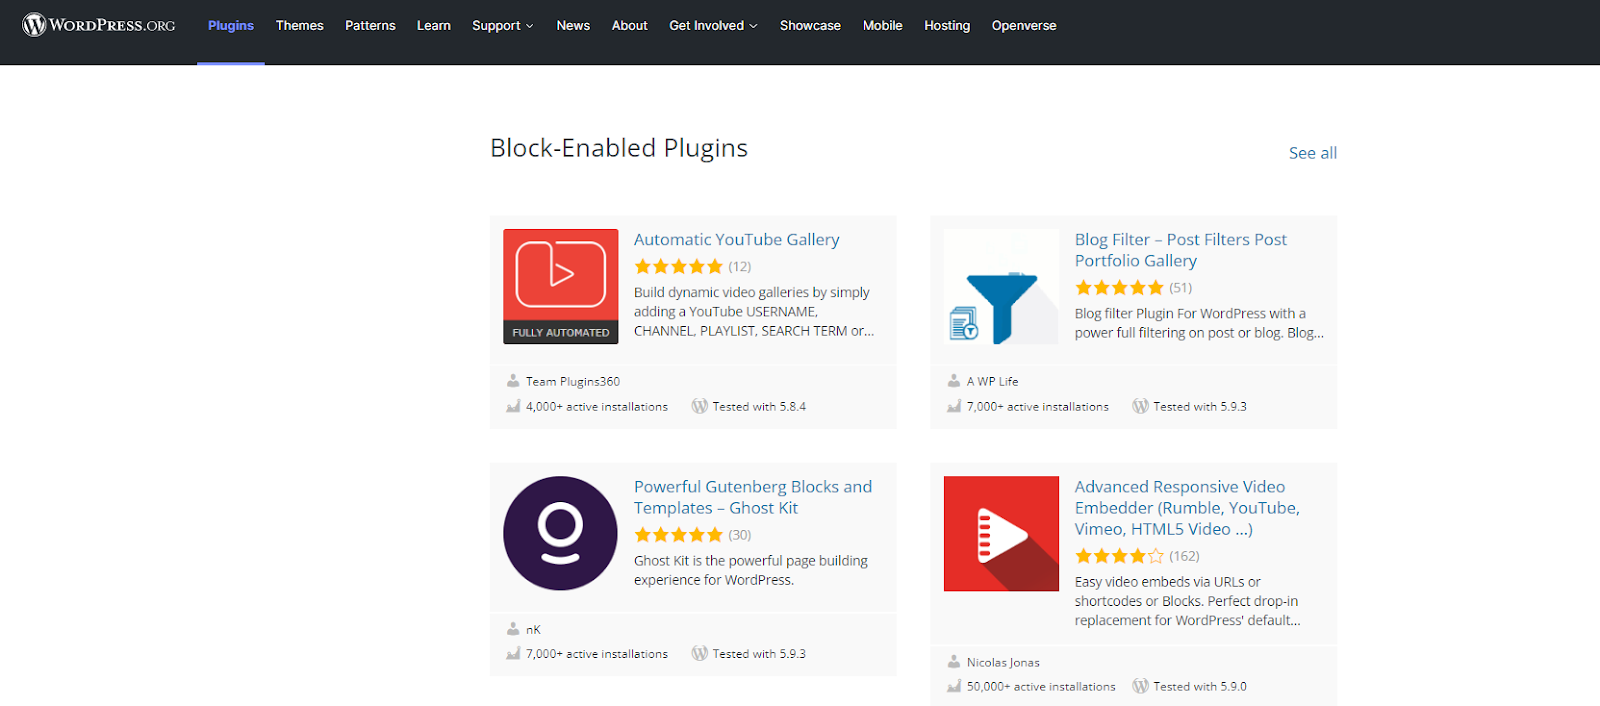Click the nK author name
This screenshot has width=1600, height=706.
(533, 629)
